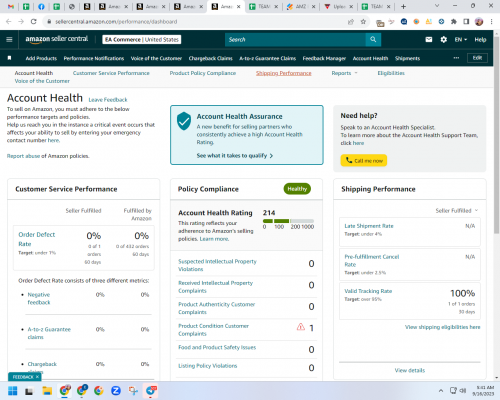Expand the Reports dropdown menu

[344, 73]
